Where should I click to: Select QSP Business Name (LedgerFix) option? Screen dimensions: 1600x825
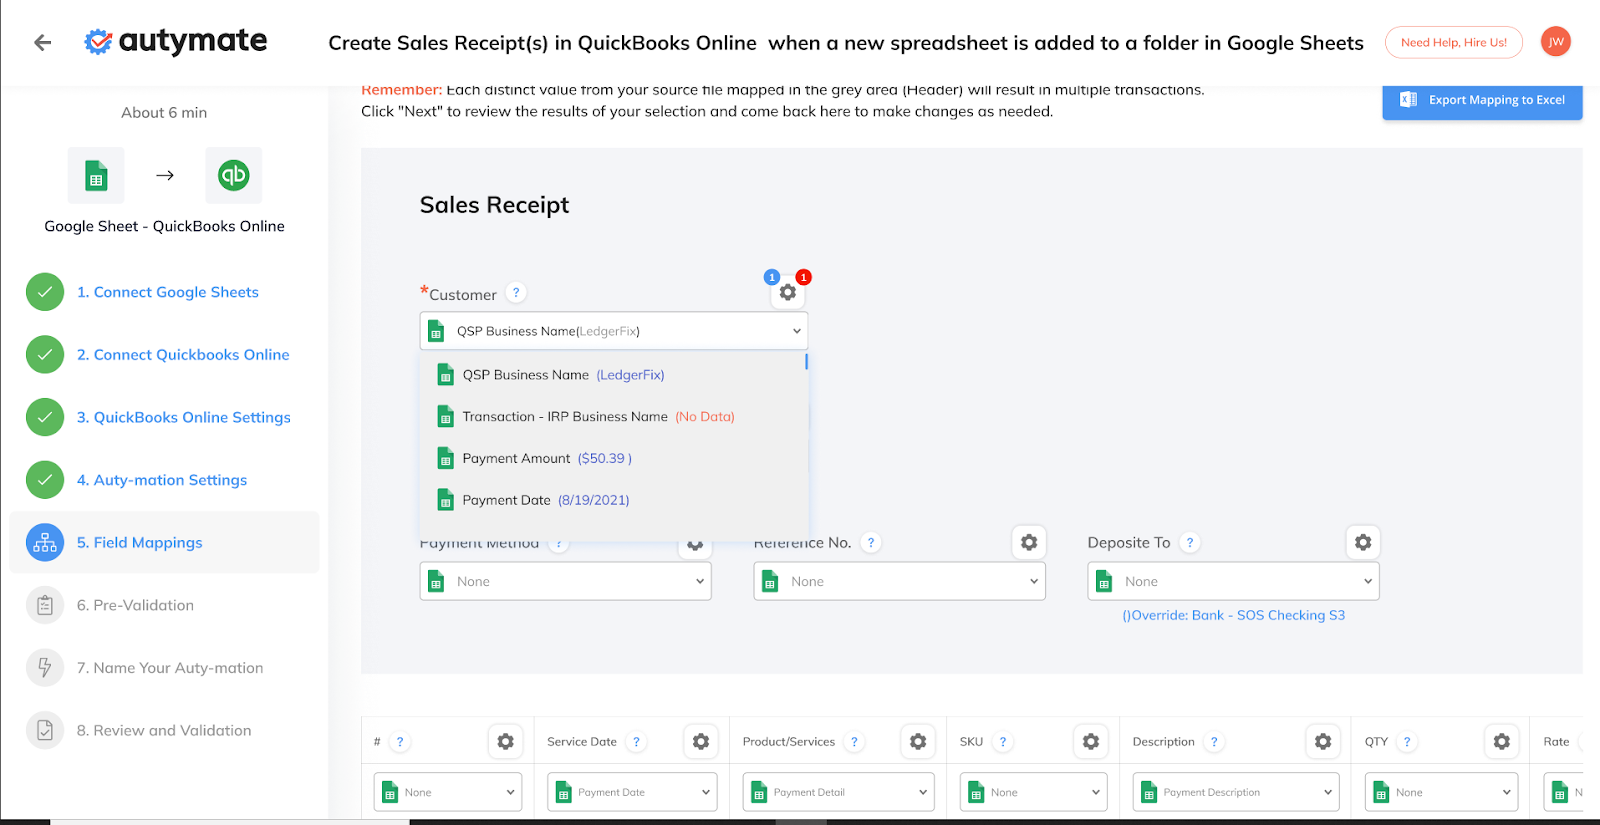point(612,375)
